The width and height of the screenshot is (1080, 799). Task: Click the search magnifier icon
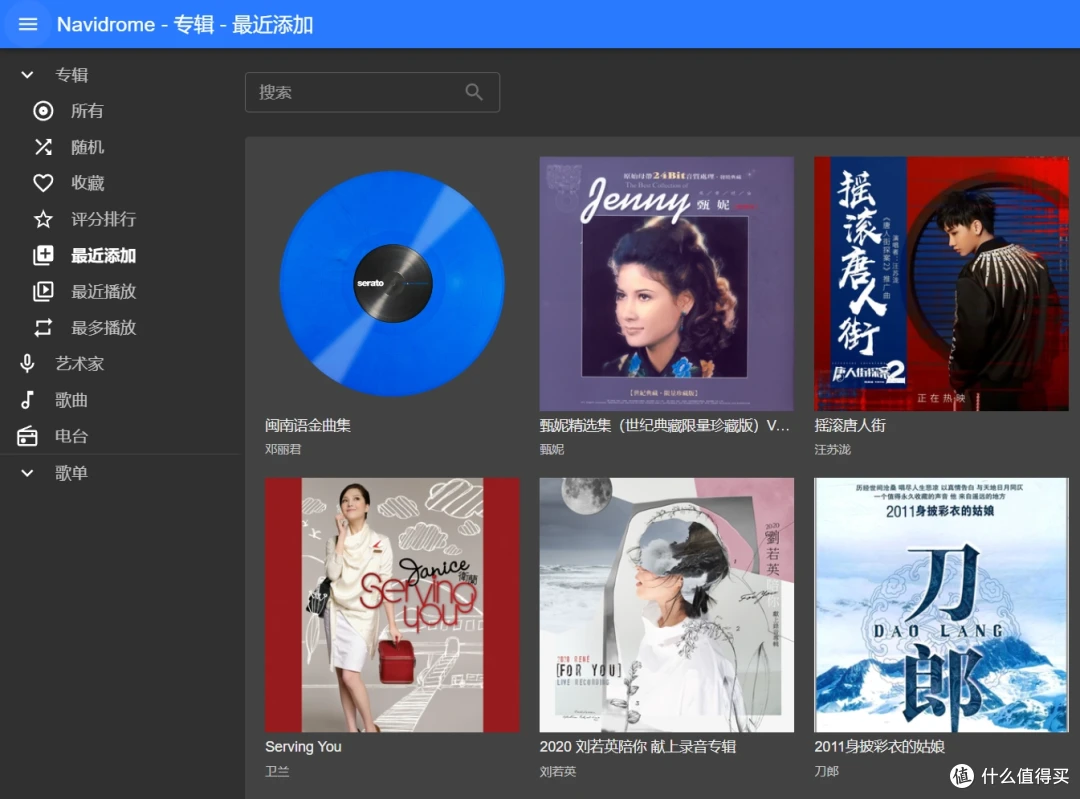(474, 91)
